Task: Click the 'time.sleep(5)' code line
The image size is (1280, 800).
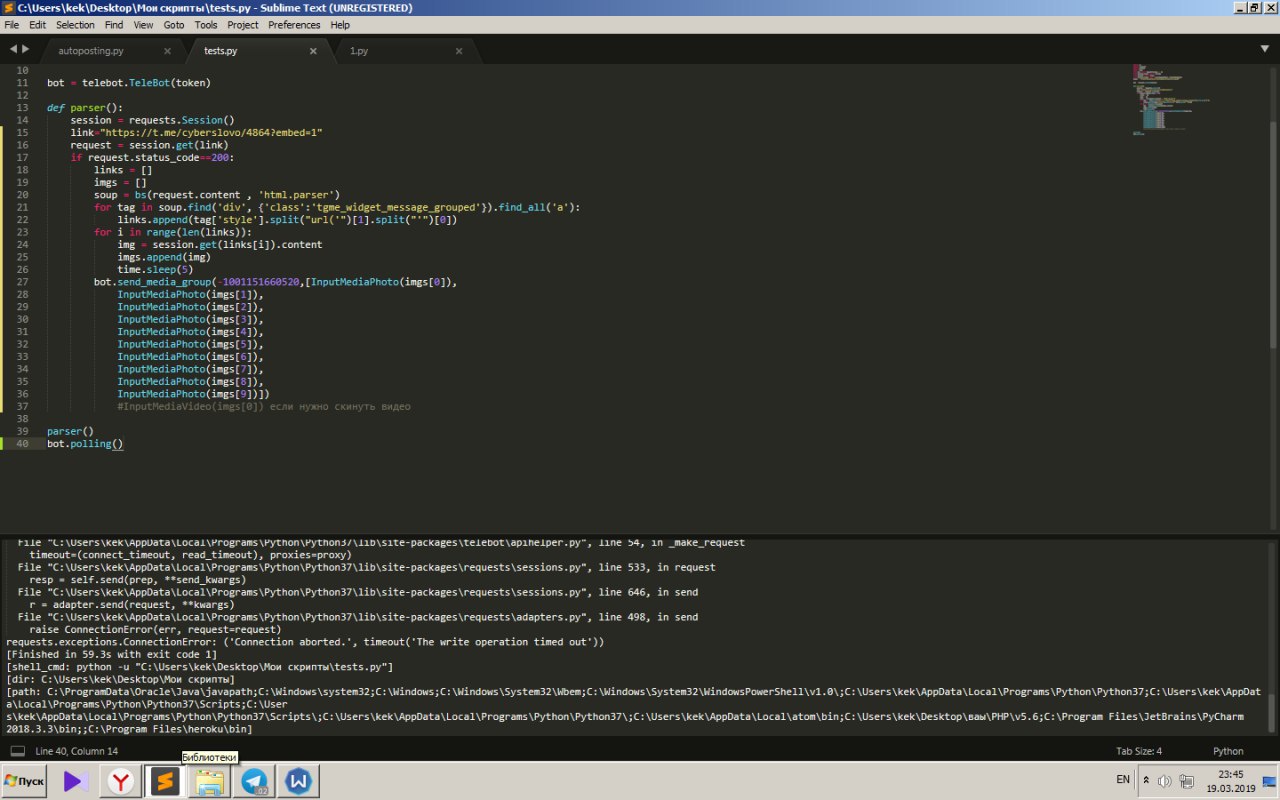Action: pyautogui.click(x=155, y=269)
